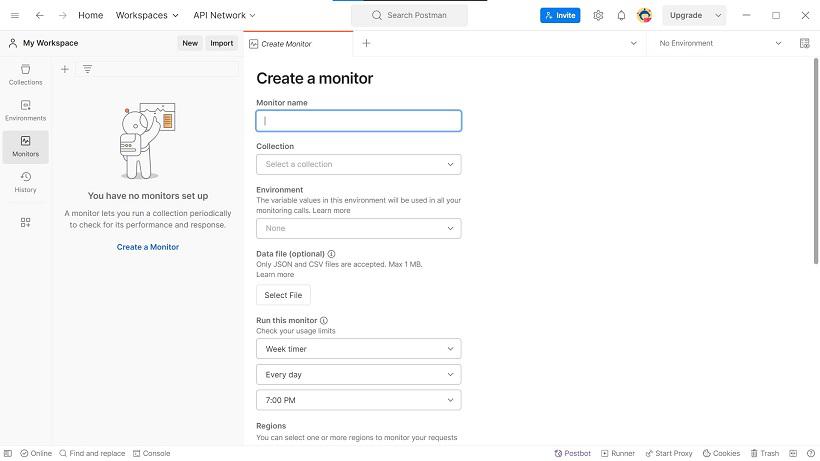Open the Week timer dropdown

pos(359,349)
